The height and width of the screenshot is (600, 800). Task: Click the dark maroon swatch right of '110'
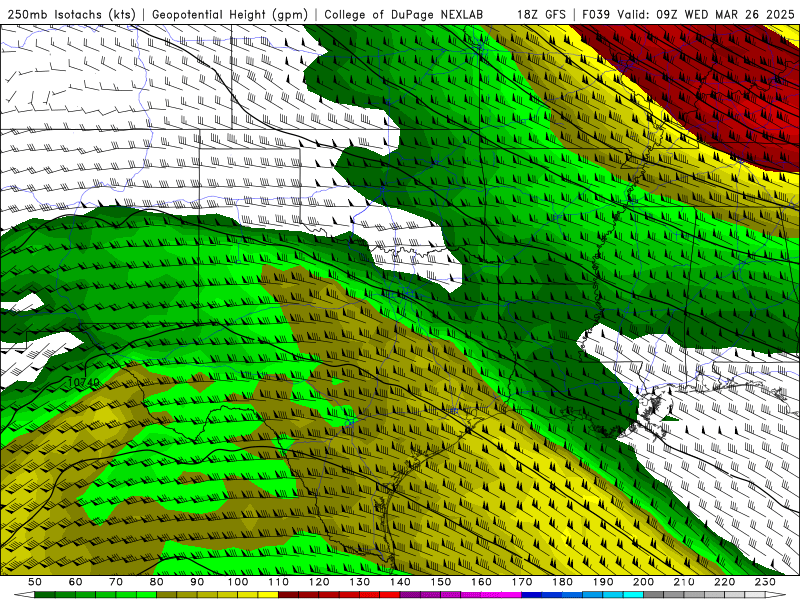[288, 595]
